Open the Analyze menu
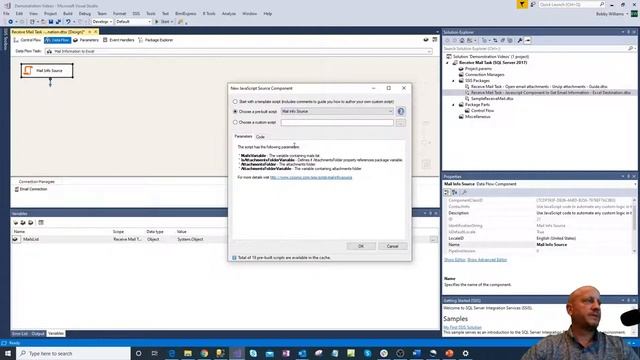Image resolution: width=640 pixels, height=360 pixels. [229, 14]
